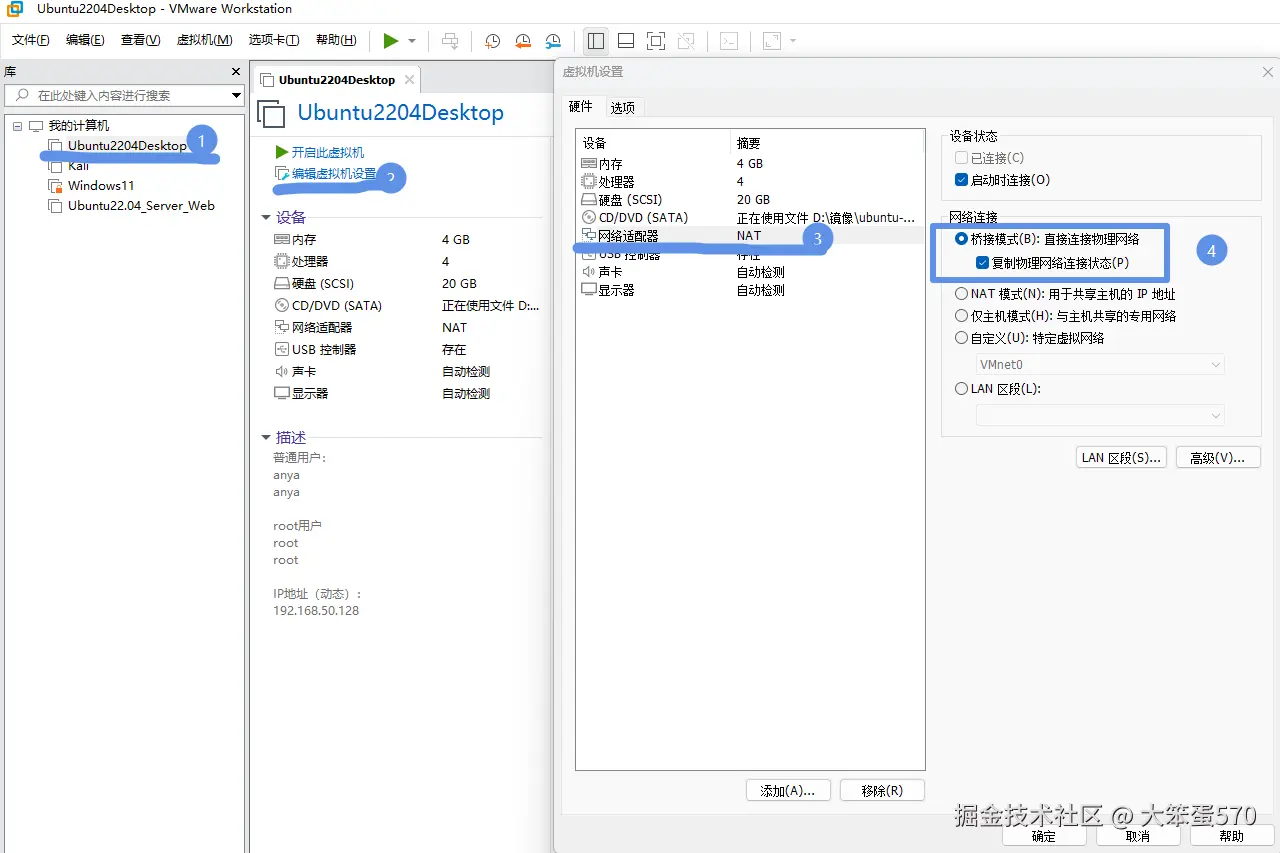Image resolution: width=1280 pixels, height=853 pixels.
Task: Click the console view toolbar icon
Action: coord(730,41)
